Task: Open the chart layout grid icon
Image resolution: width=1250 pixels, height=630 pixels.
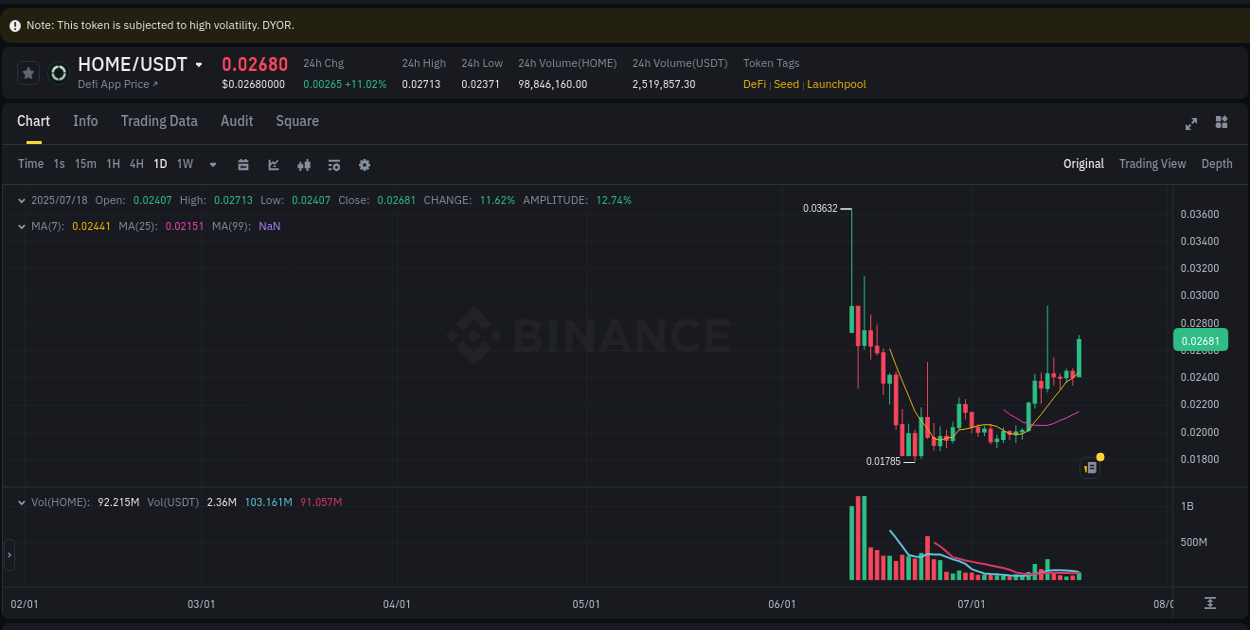Action: (x=1221, y=123)
